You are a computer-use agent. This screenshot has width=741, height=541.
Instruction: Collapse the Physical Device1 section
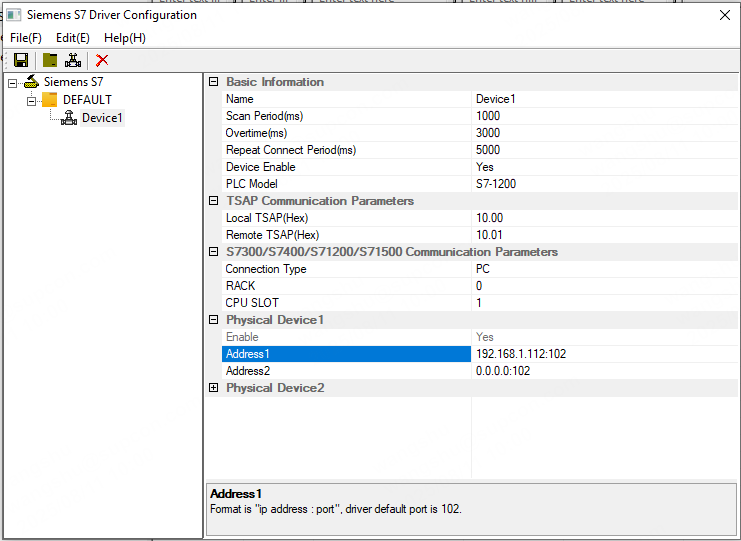pyautogui.click(x=213, y=320)
